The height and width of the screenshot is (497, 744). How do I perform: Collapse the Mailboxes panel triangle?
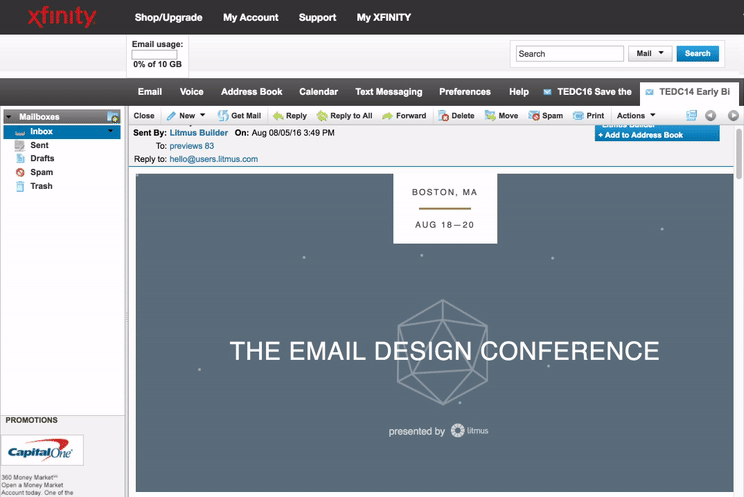pos(9,117)
